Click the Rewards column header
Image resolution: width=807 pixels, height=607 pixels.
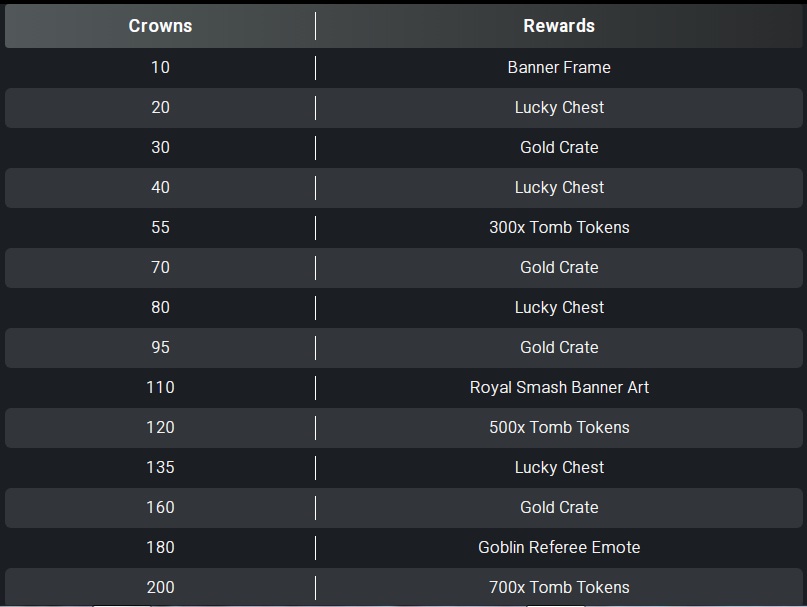click(559, 26)
